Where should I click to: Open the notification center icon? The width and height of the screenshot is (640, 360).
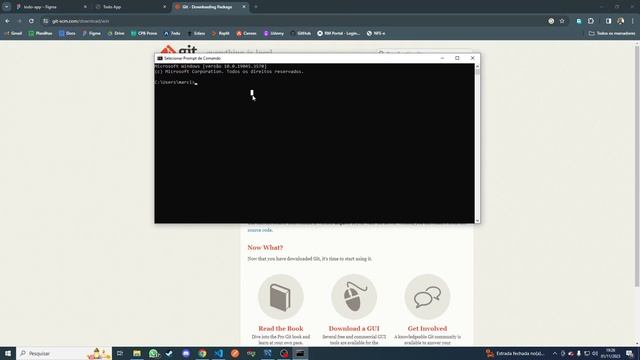point(630,353)
